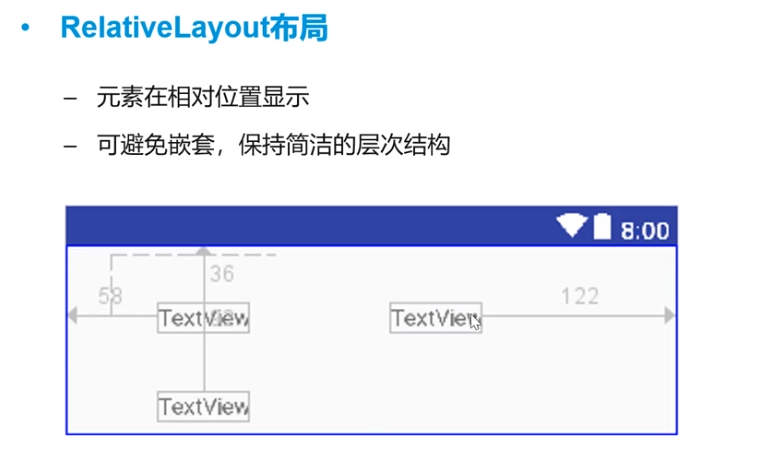Click the left arrowhead of the 58 margin

coord(71,316)
